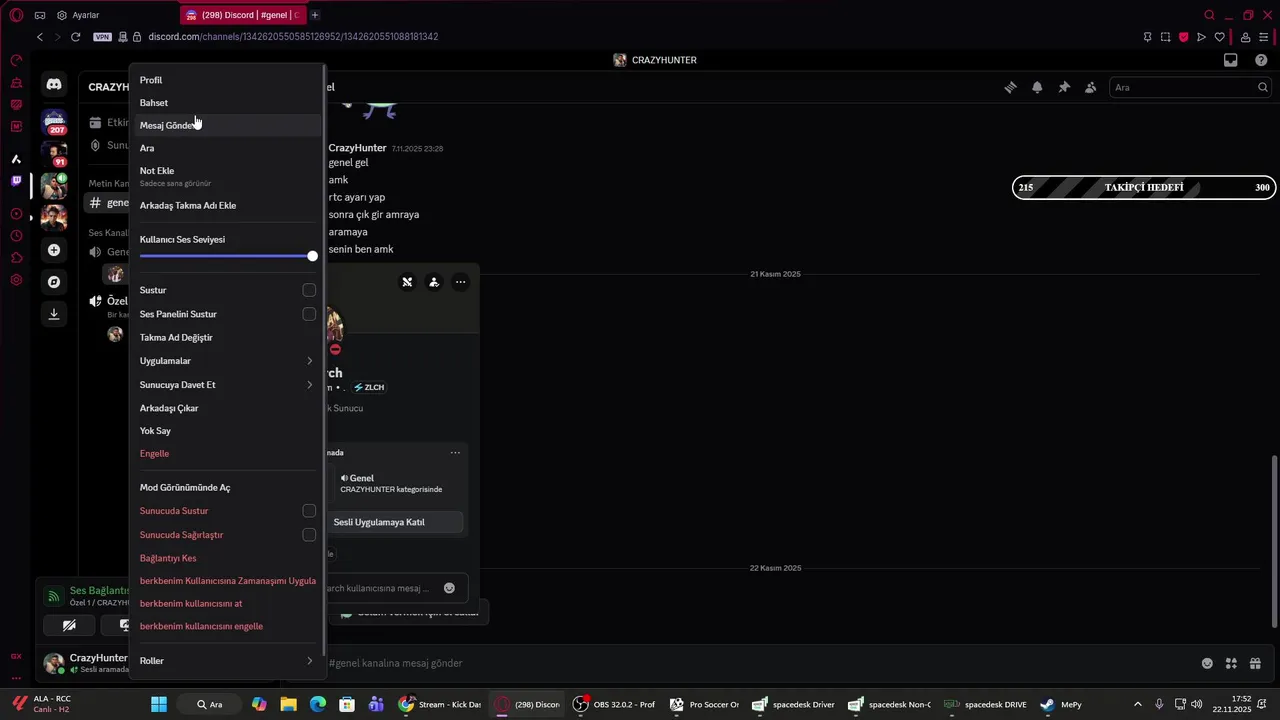Open the Threads icon in channel header
This screenshot has height=720, width=1280.
tap(1010, 87)
